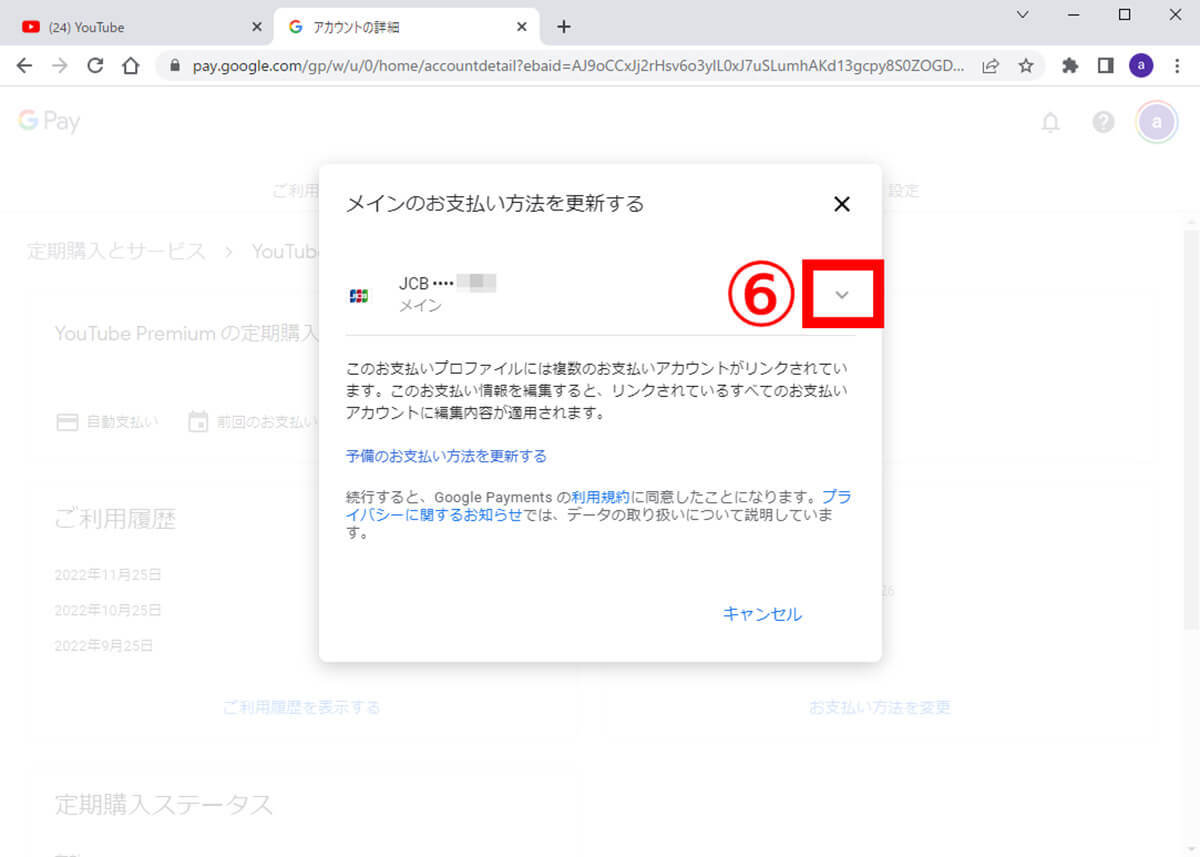Image resolution: width=1200 pixels, height=857 pixels.
Task: Go to browser home page
Action: pos(130,66)
